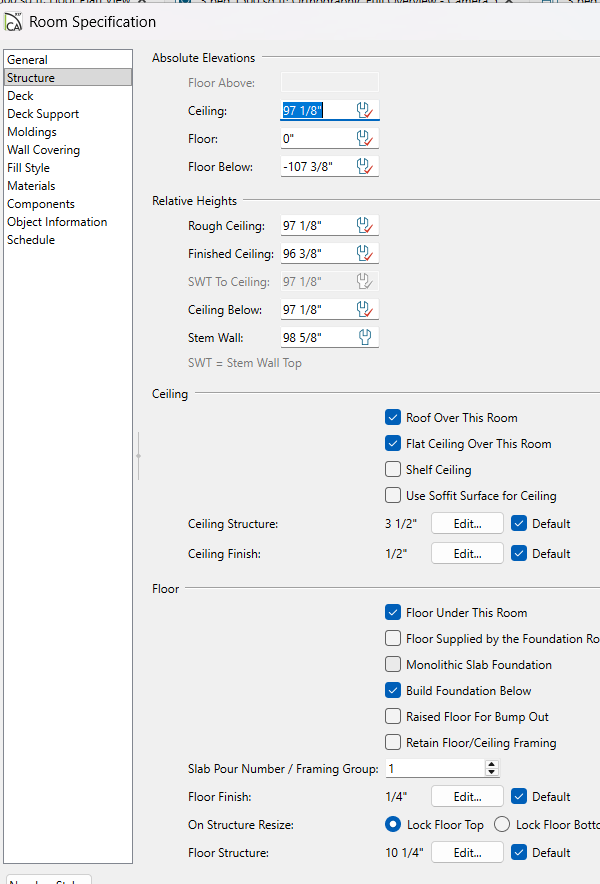Click the wrench icon beside Floor Below field
Viewport: 600px width, 884px height.
(365, 167)
